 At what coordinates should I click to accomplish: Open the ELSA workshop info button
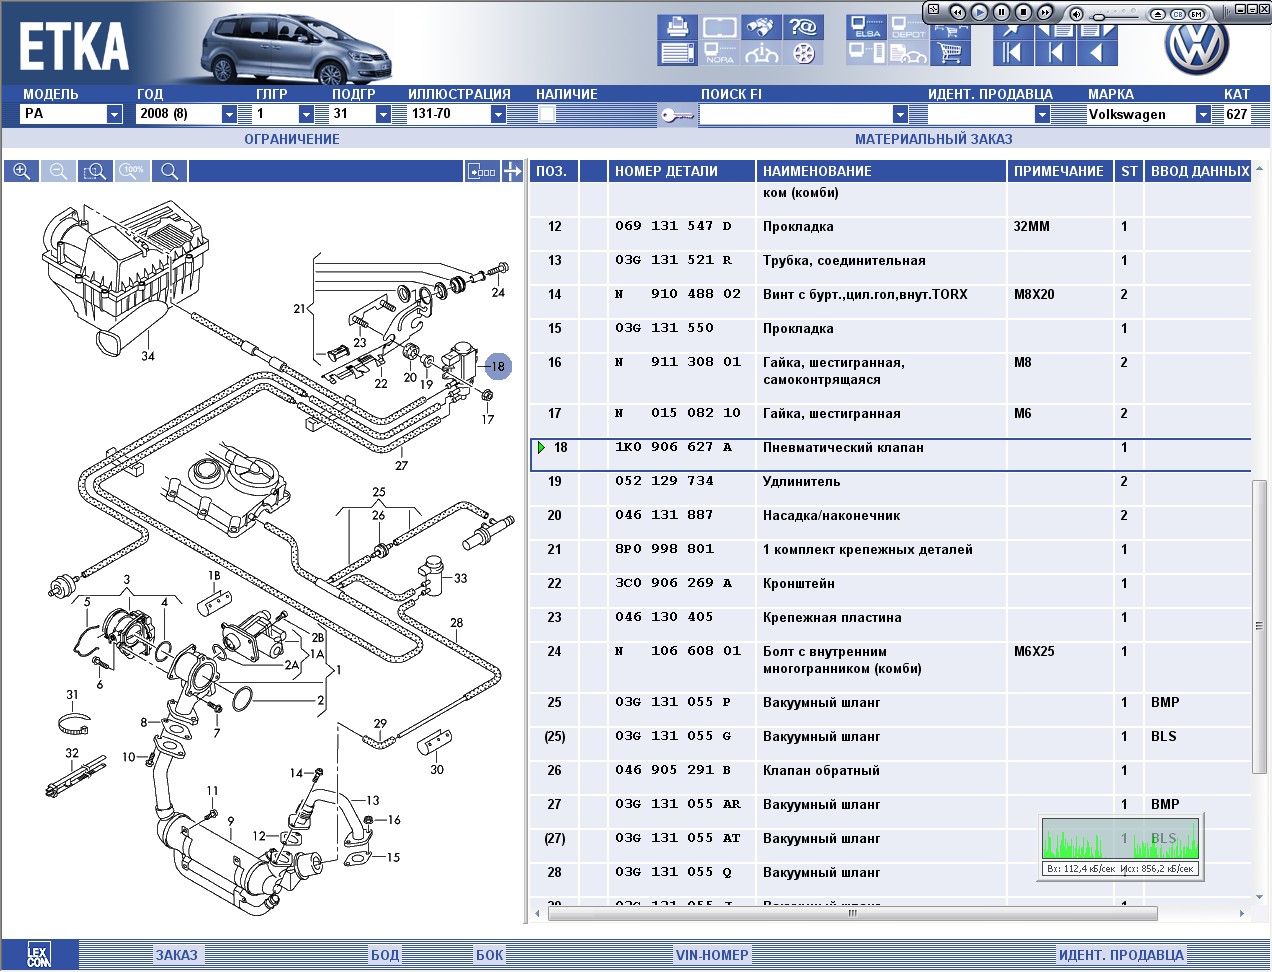point(866,27)
